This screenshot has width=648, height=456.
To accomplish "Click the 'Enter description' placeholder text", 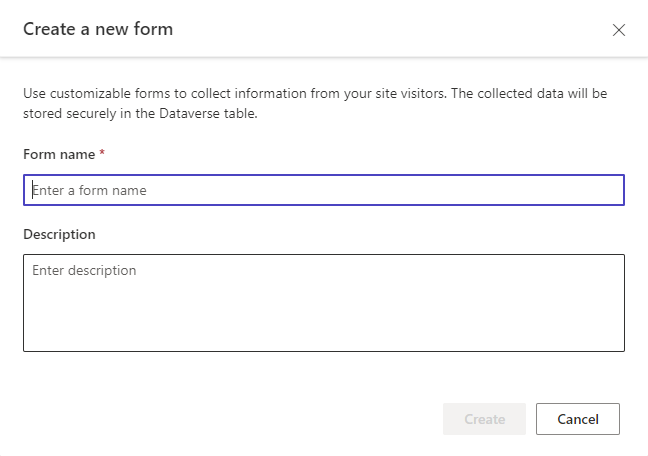I will [84, 270].
